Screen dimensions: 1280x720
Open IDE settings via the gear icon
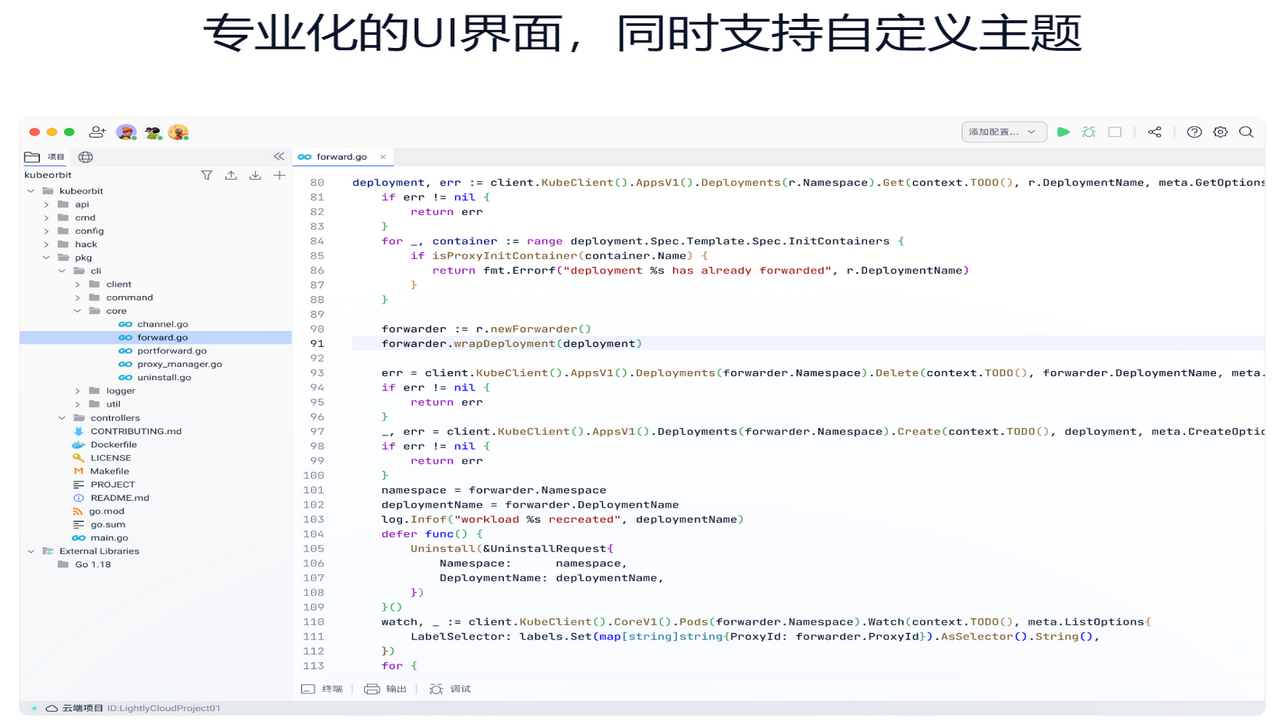point(1220,131)
